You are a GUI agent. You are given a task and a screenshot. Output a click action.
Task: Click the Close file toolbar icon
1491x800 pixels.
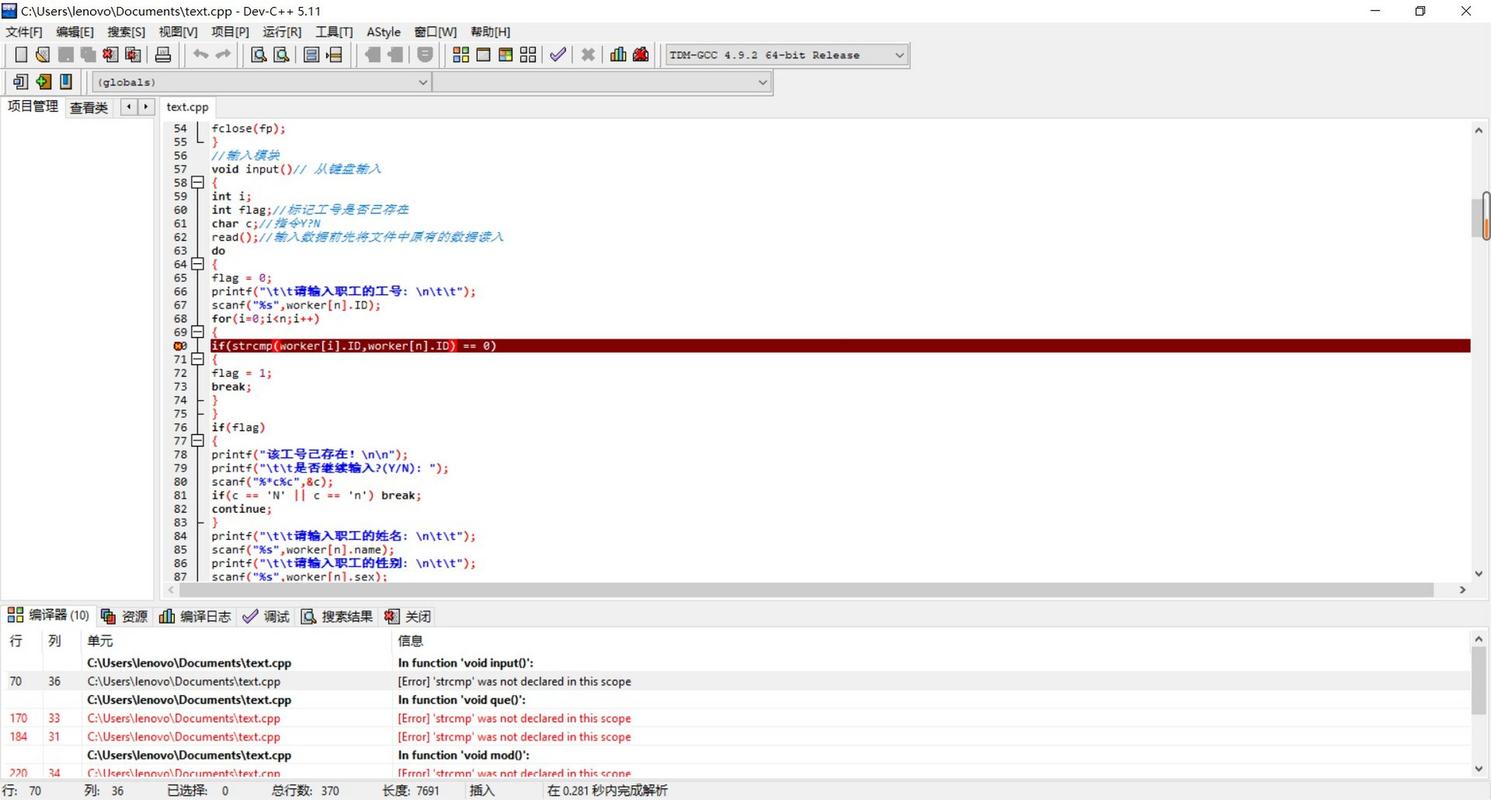110,55
